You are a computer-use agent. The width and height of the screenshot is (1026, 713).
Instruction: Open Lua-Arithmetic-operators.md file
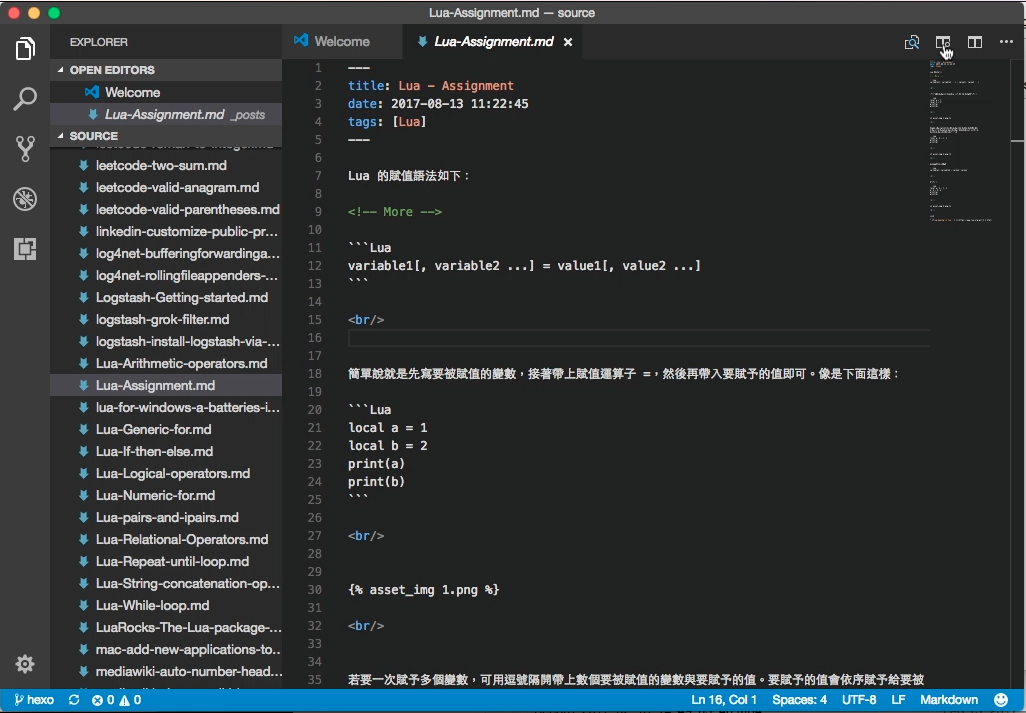pyautogui.click(x=166, y=364)
